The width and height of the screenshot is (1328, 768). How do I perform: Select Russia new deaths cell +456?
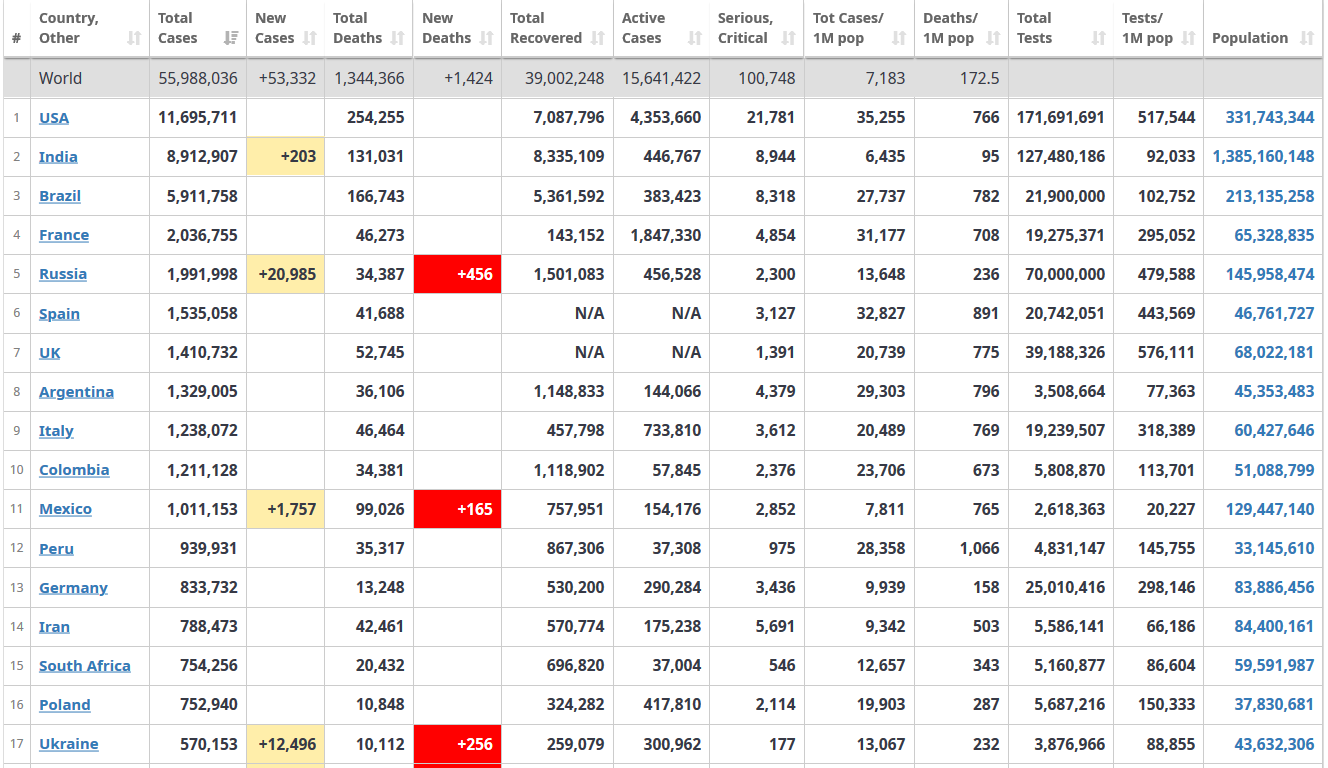(x=457, y=274)
